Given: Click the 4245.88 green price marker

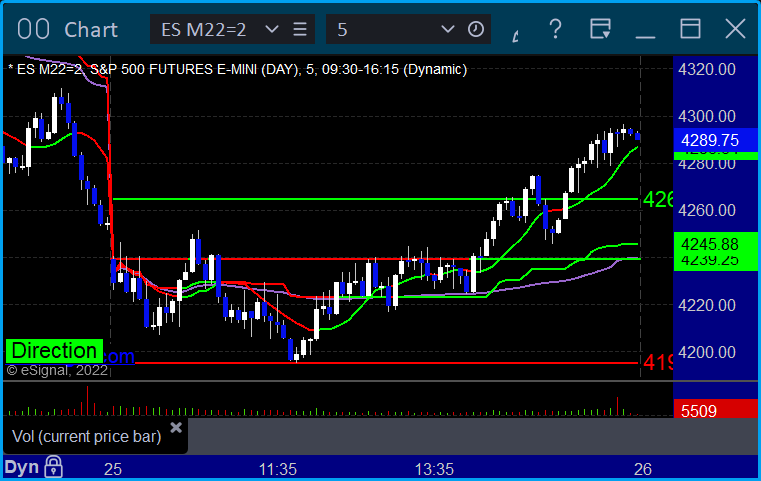Looking at the screenshot, I should tap(715, 244).
